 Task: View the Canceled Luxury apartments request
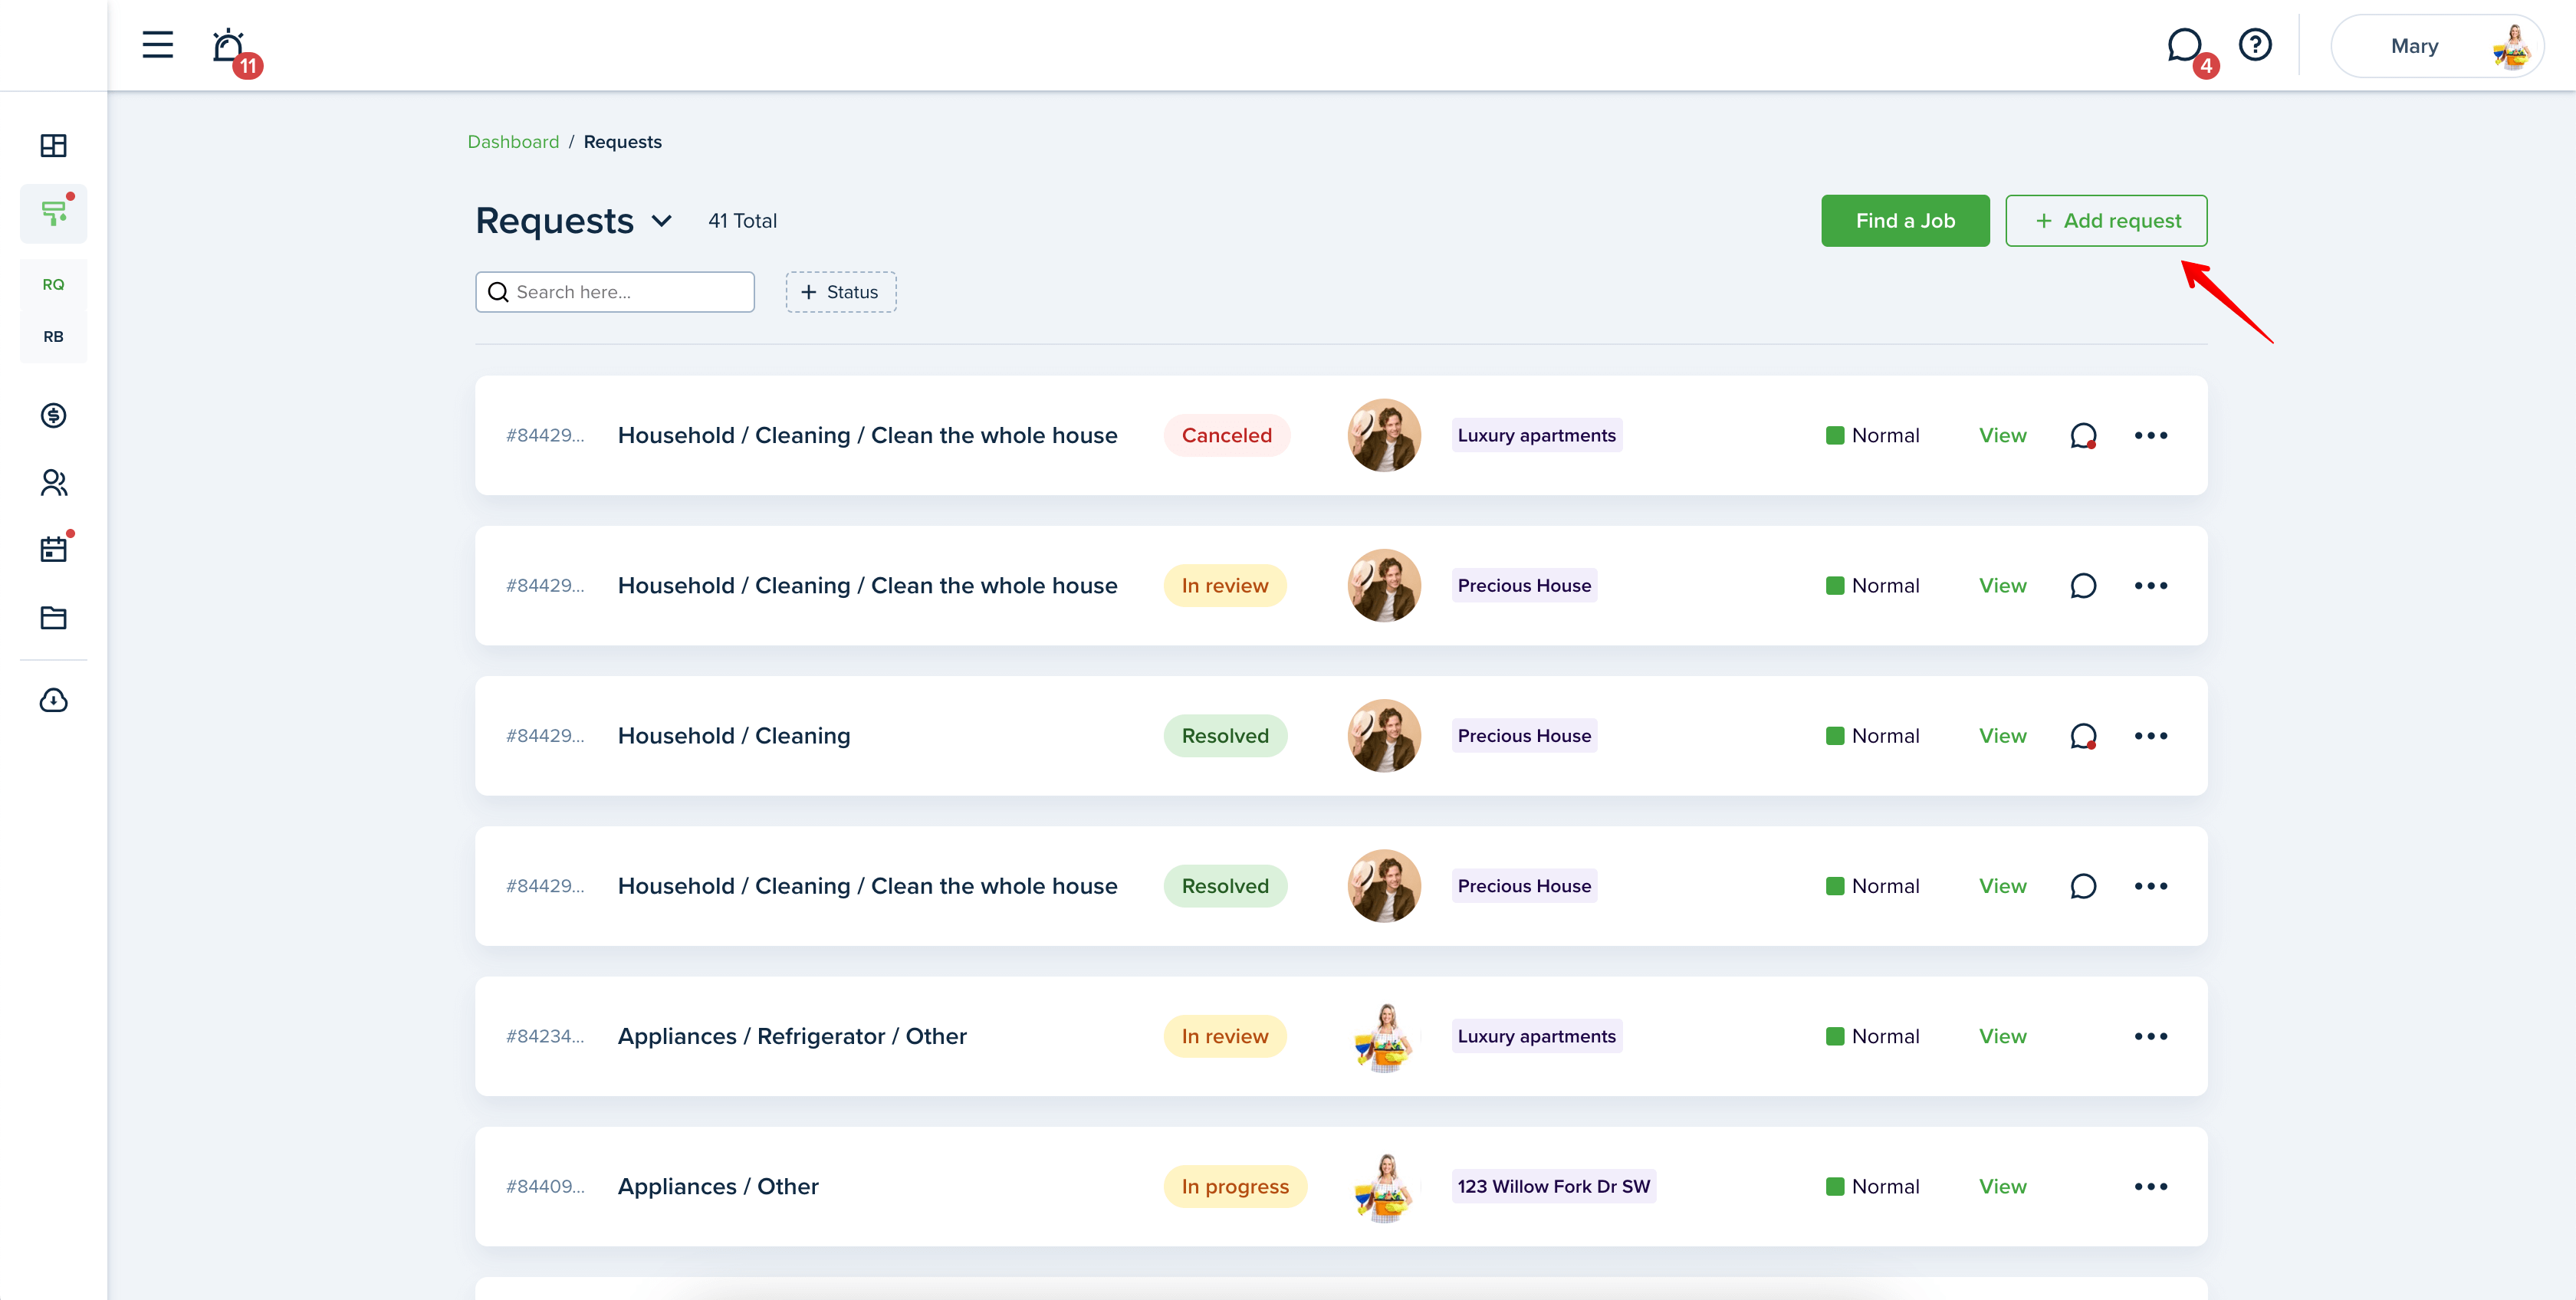pyautogui.click(x=2003, y=436)
